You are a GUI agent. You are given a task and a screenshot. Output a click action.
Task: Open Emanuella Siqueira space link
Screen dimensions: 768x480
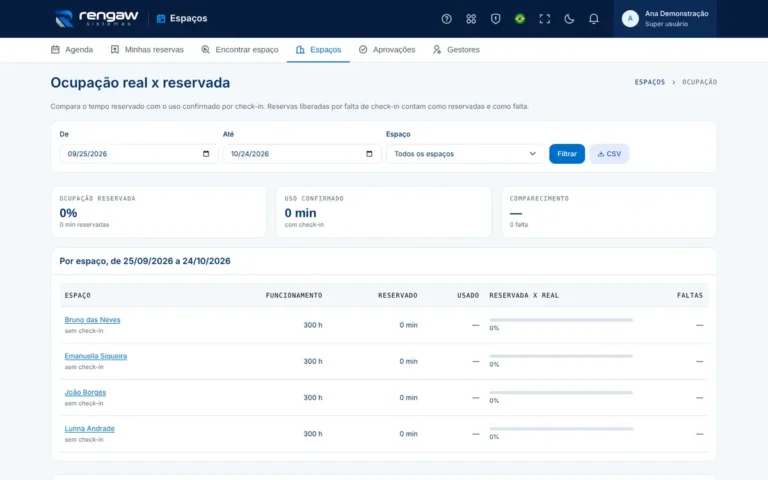click(96, 356)
